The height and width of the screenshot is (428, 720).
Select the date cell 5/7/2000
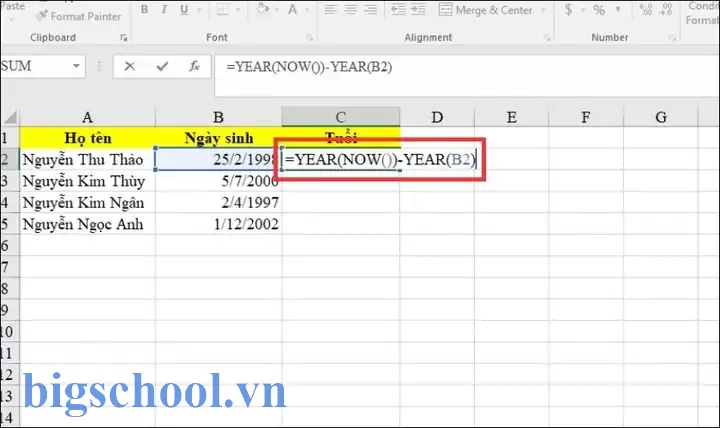[x=219, y=181]
